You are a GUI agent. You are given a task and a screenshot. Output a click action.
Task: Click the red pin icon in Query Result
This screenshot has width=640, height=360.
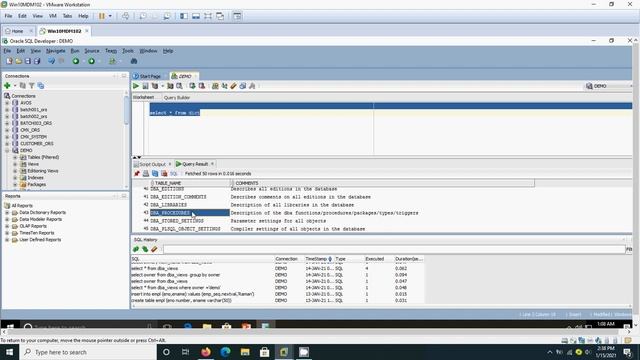point(137,173)
